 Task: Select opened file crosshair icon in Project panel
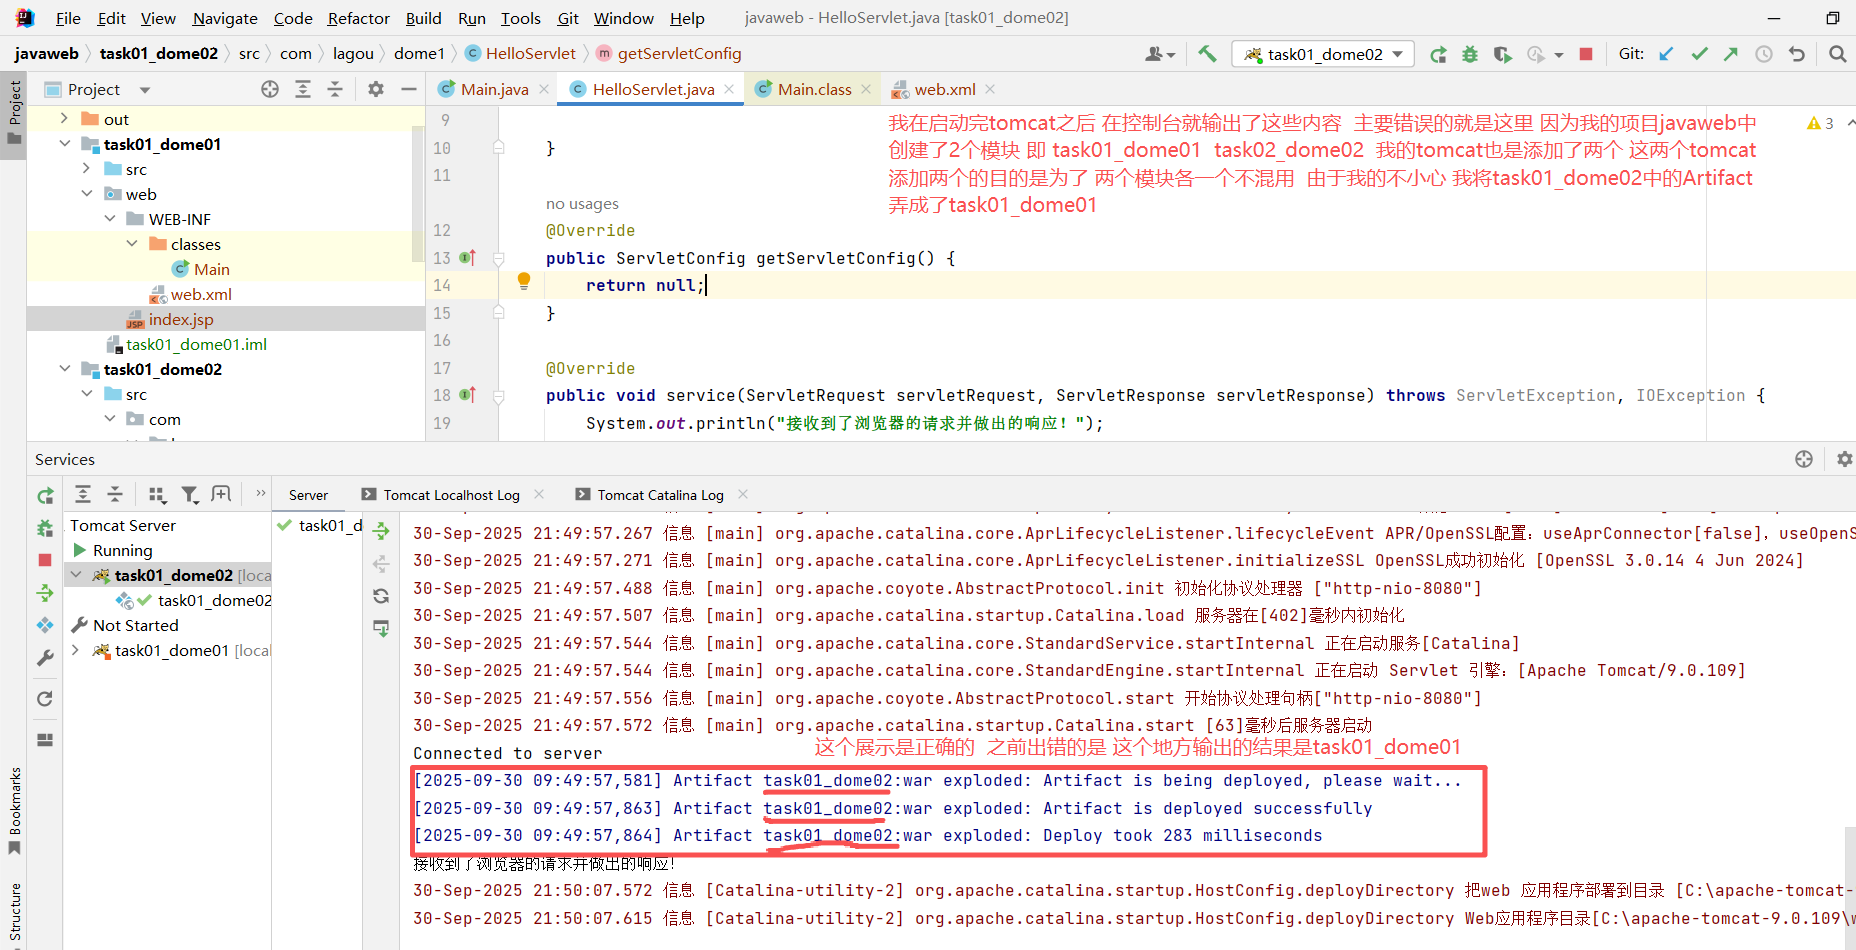pos(270,89)
